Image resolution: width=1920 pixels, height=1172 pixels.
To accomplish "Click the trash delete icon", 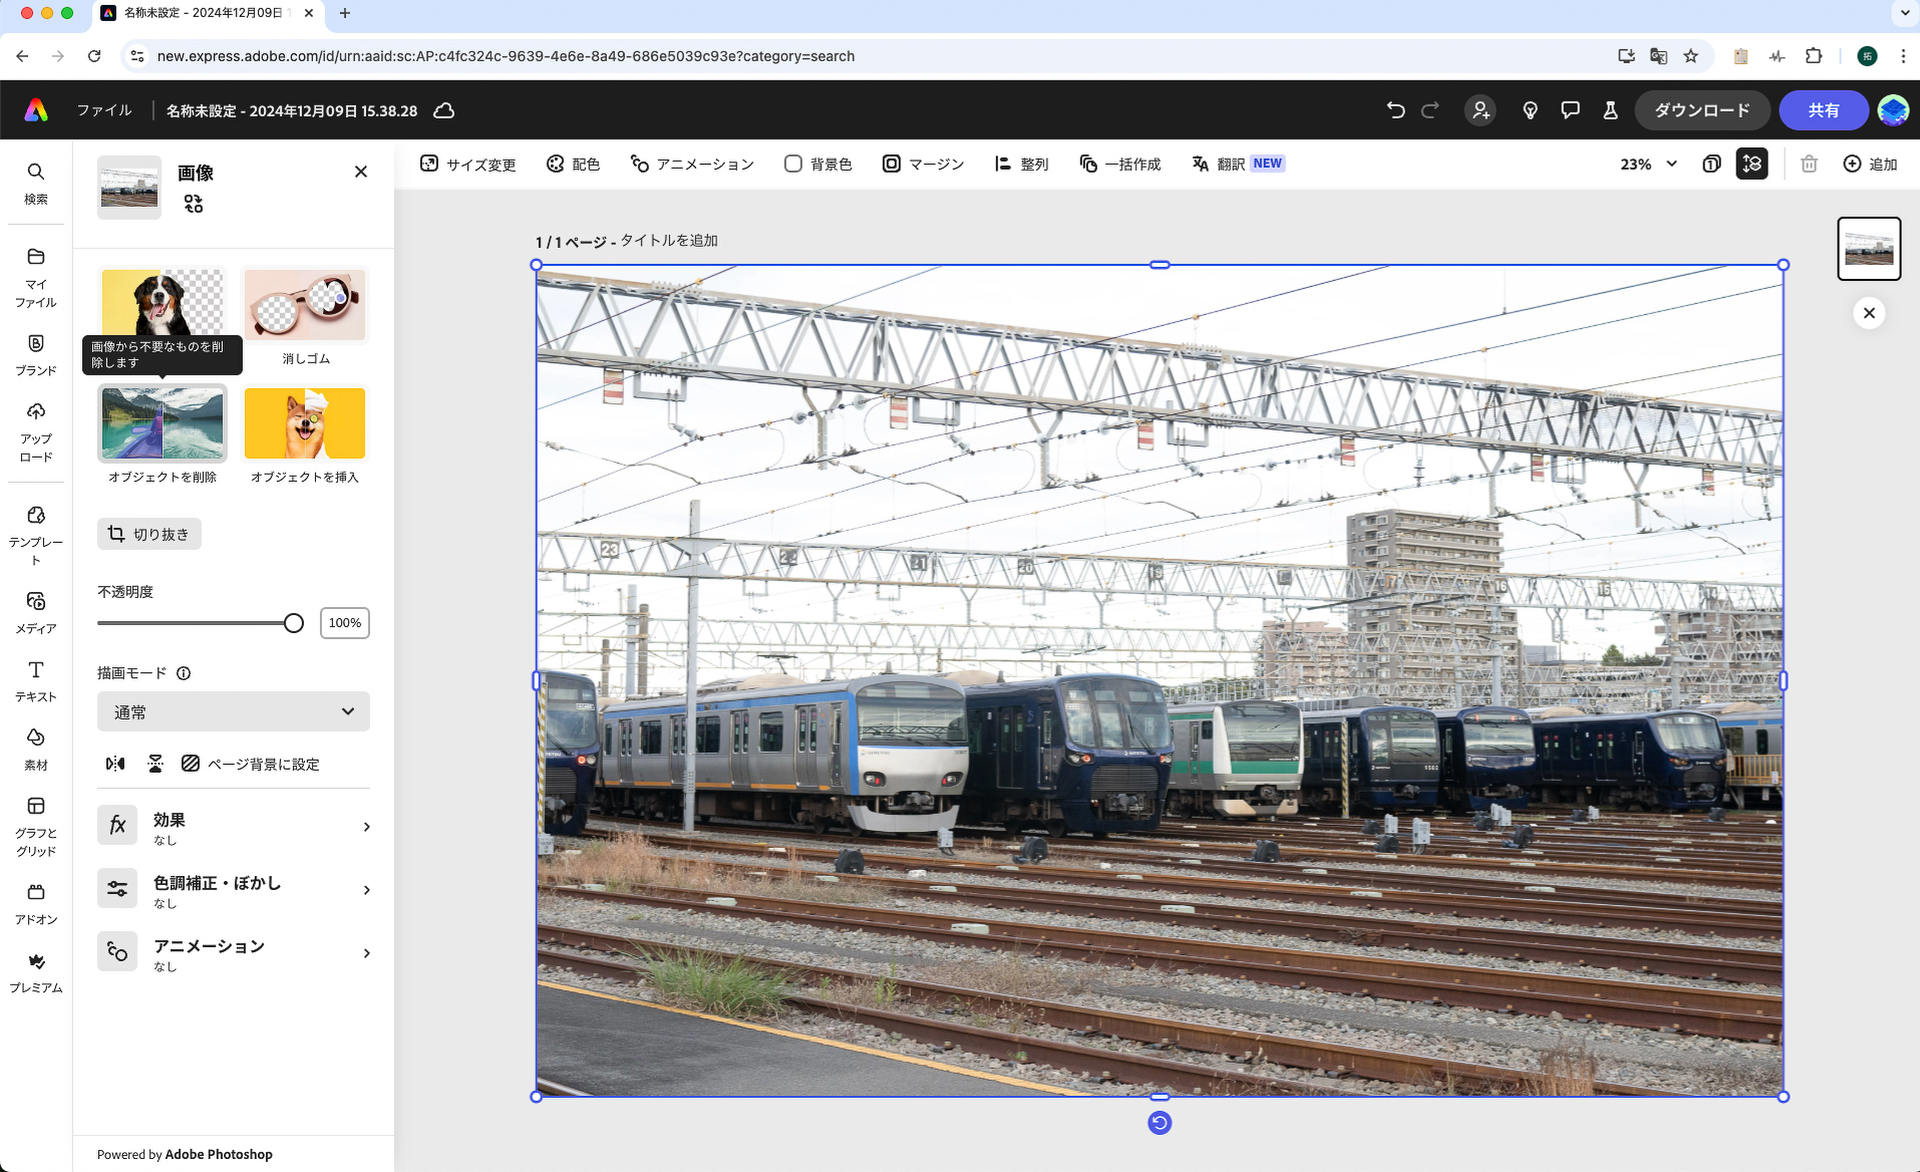I will (x=1808, y=164).
